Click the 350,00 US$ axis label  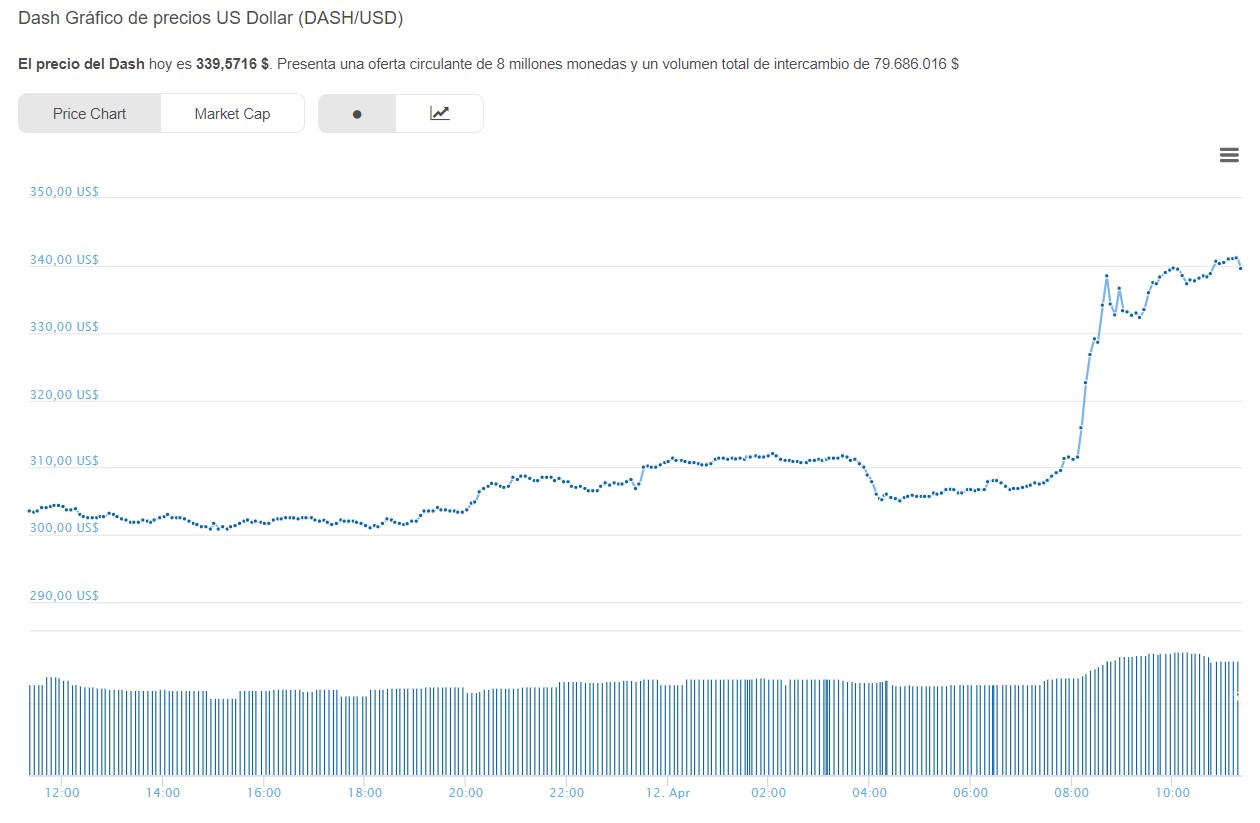coord(64,192)
